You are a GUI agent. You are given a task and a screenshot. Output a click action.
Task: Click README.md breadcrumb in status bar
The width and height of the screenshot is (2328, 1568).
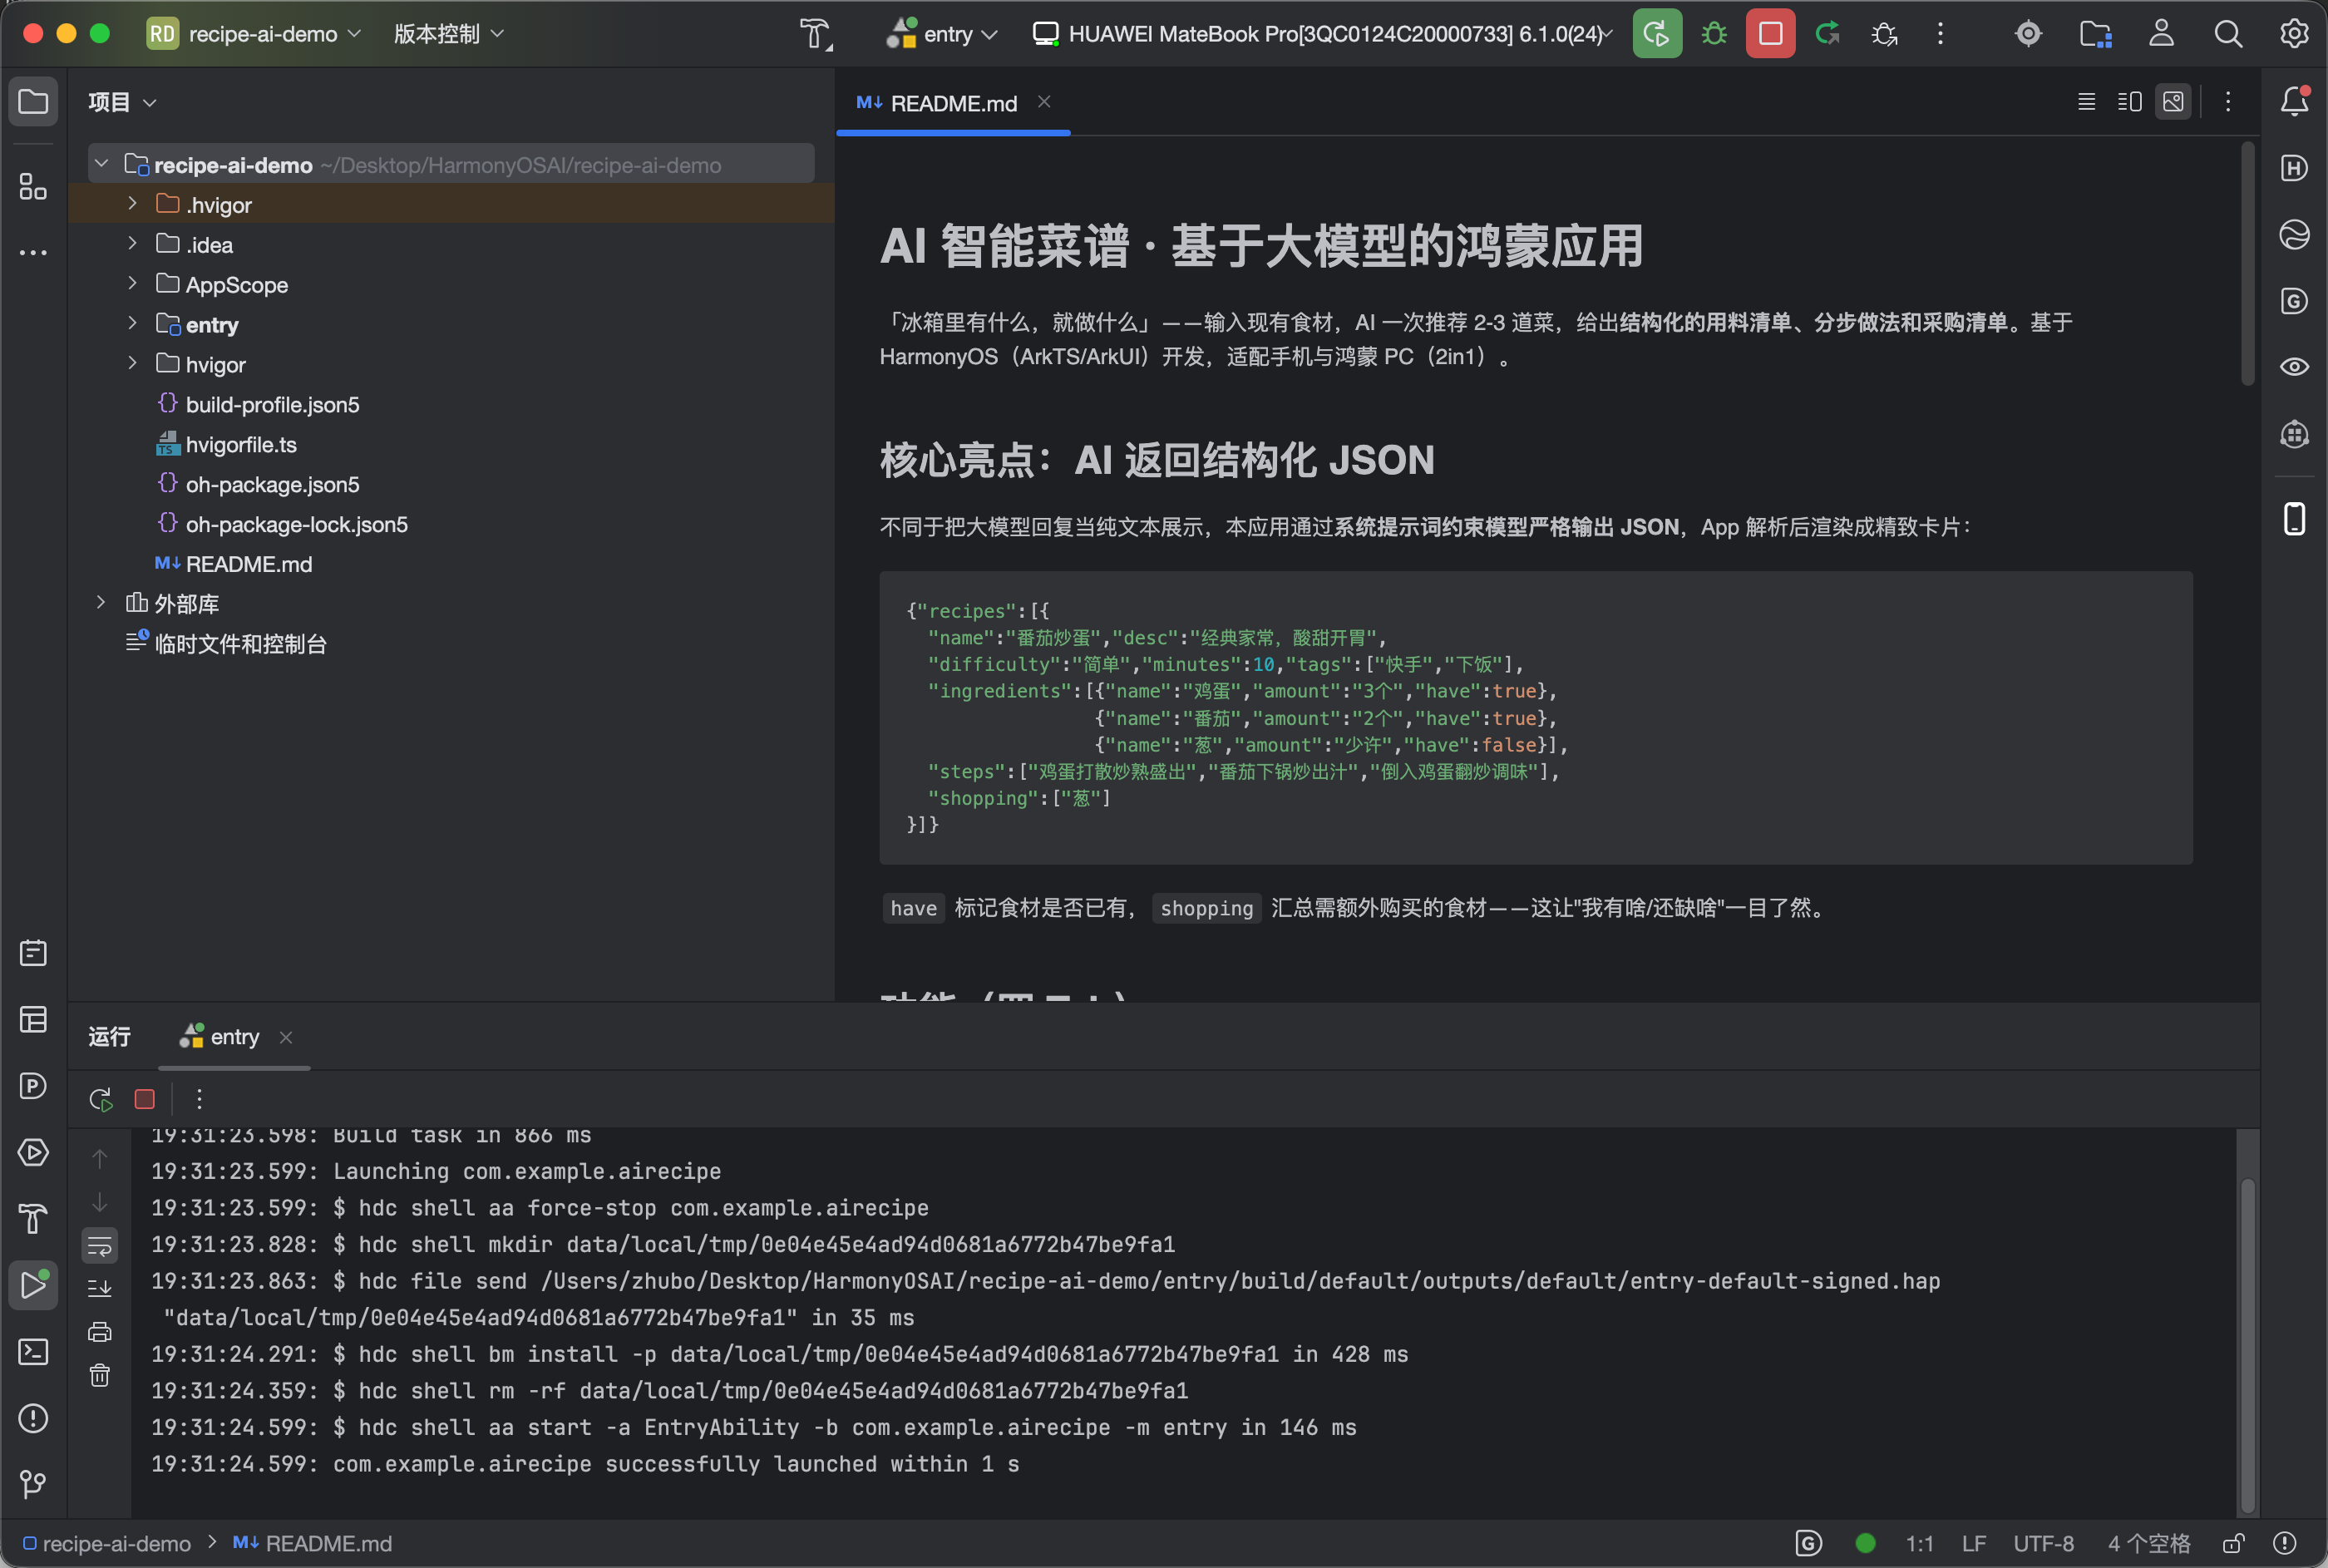point(312,1543)
